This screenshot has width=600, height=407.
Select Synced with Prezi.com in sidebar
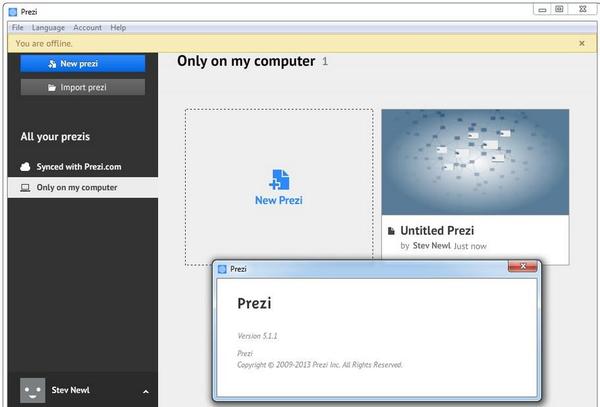coord(83,167)
